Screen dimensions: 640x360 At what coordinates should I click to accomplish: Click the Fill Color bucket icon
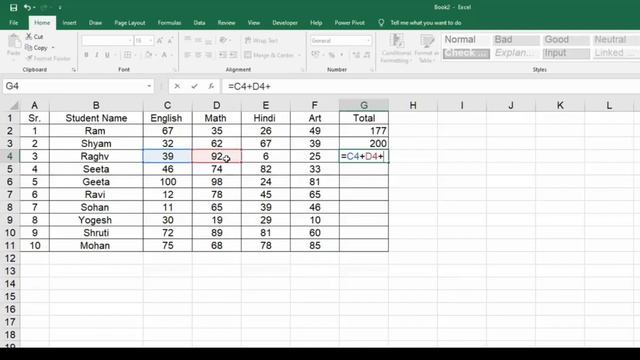tap(149, 55)
